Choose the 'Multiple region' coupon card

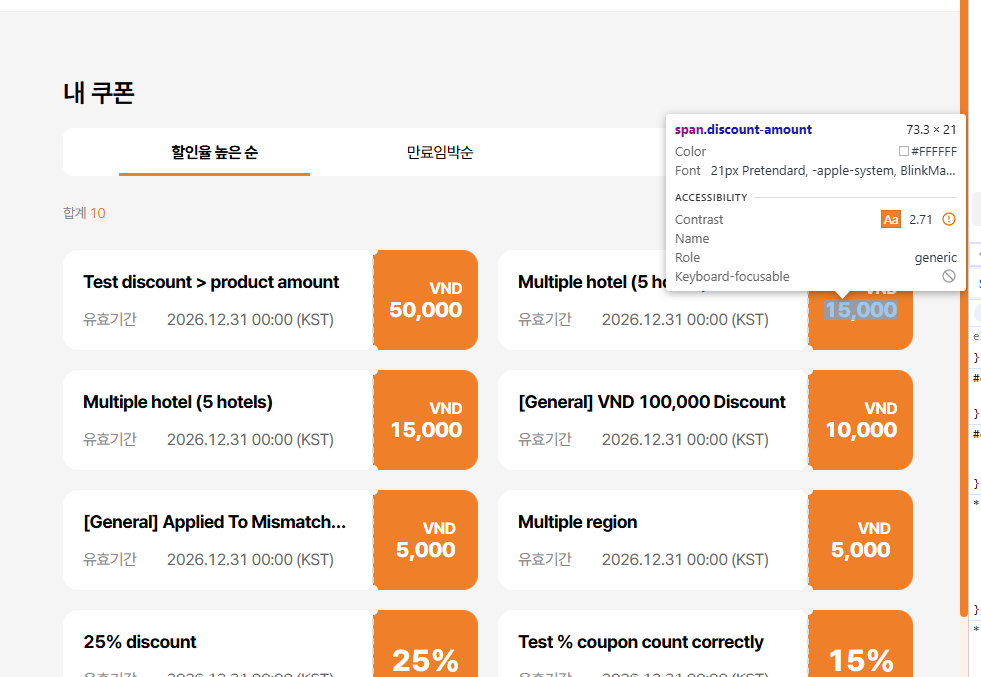(x=577, y=522)
